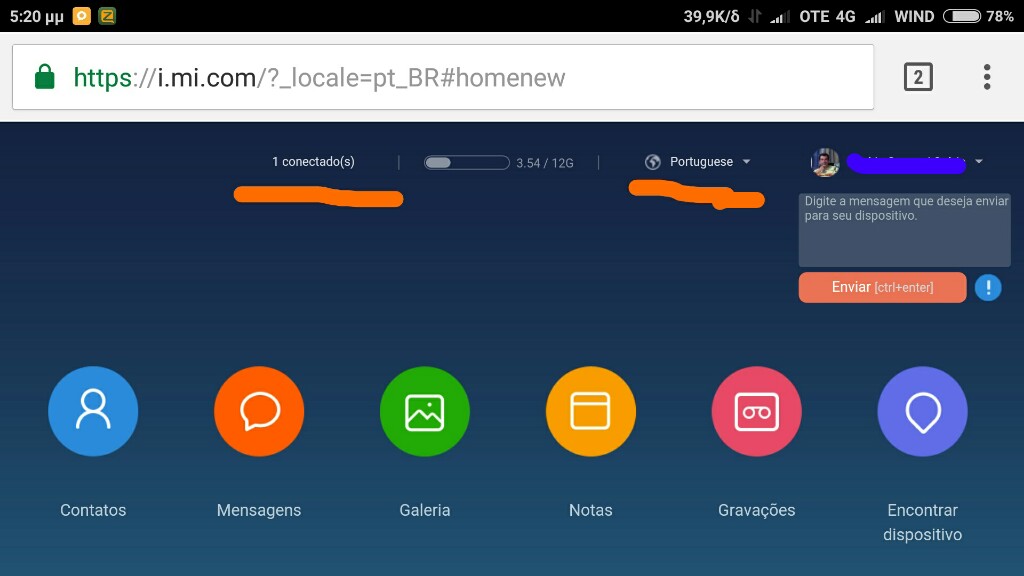Open the Notas notes icon
This screenshot has height=576, width=1024.
[591, 411]
